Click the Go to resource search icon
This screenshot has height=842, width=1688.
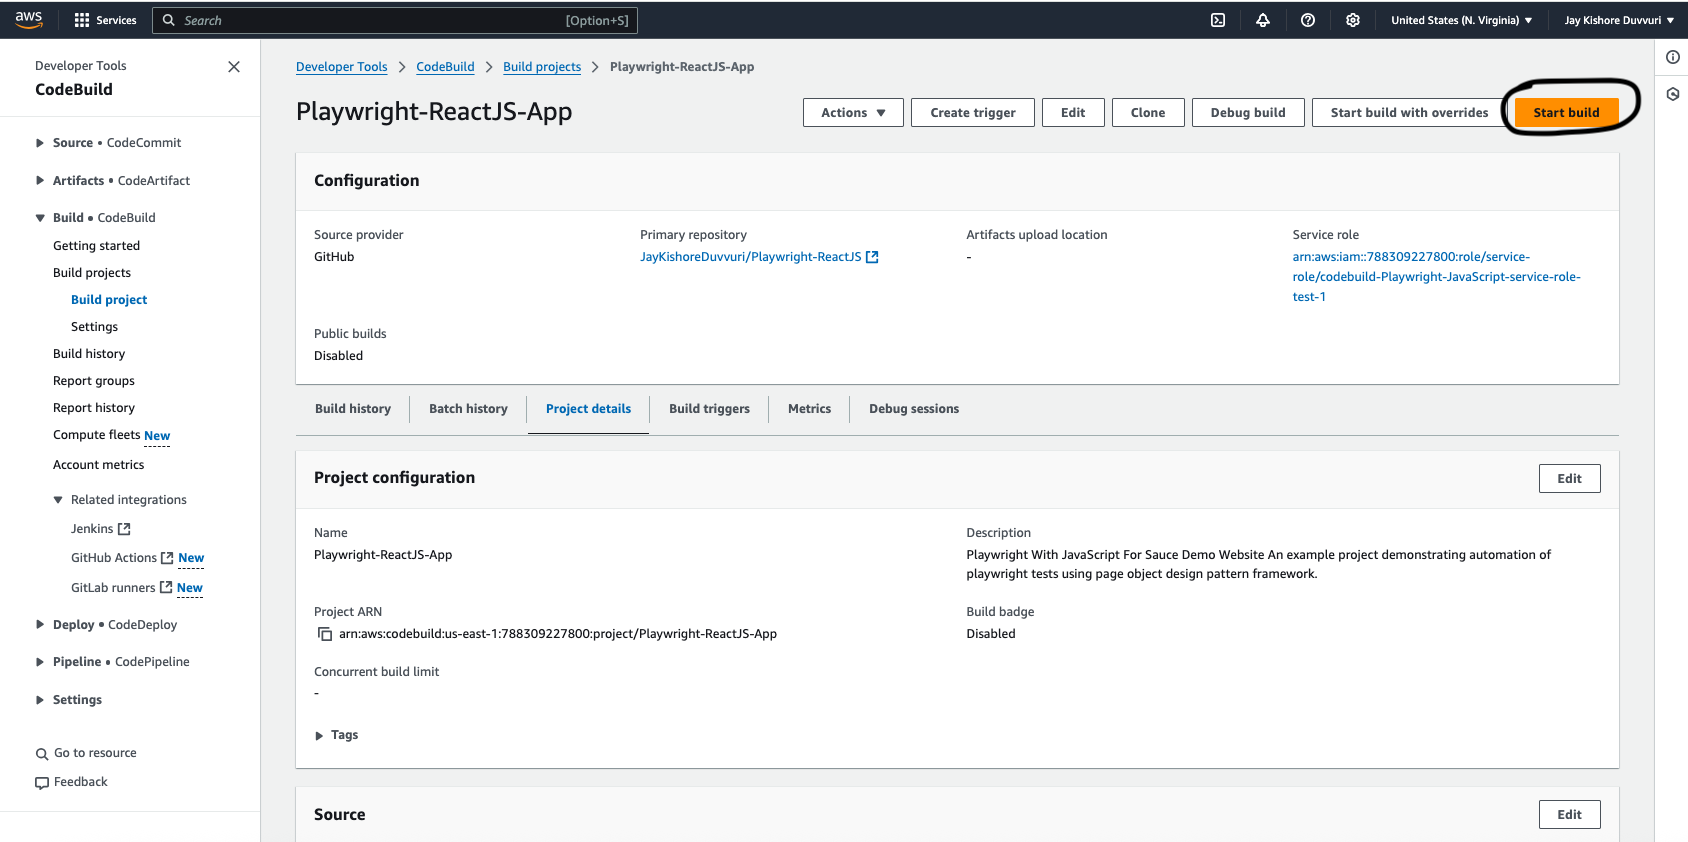pyautogui.click(x=42, y=754)
